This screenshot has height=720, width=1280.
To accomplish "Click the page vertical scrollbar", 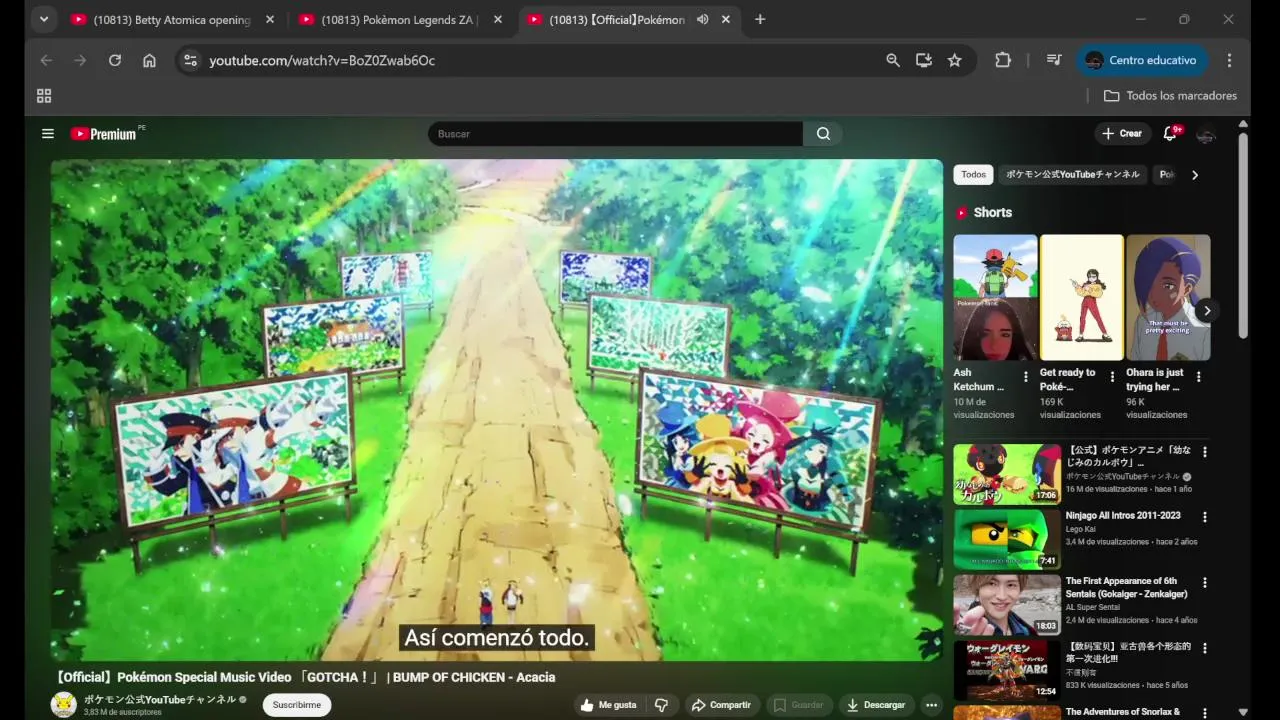I will coord(1243,235).
